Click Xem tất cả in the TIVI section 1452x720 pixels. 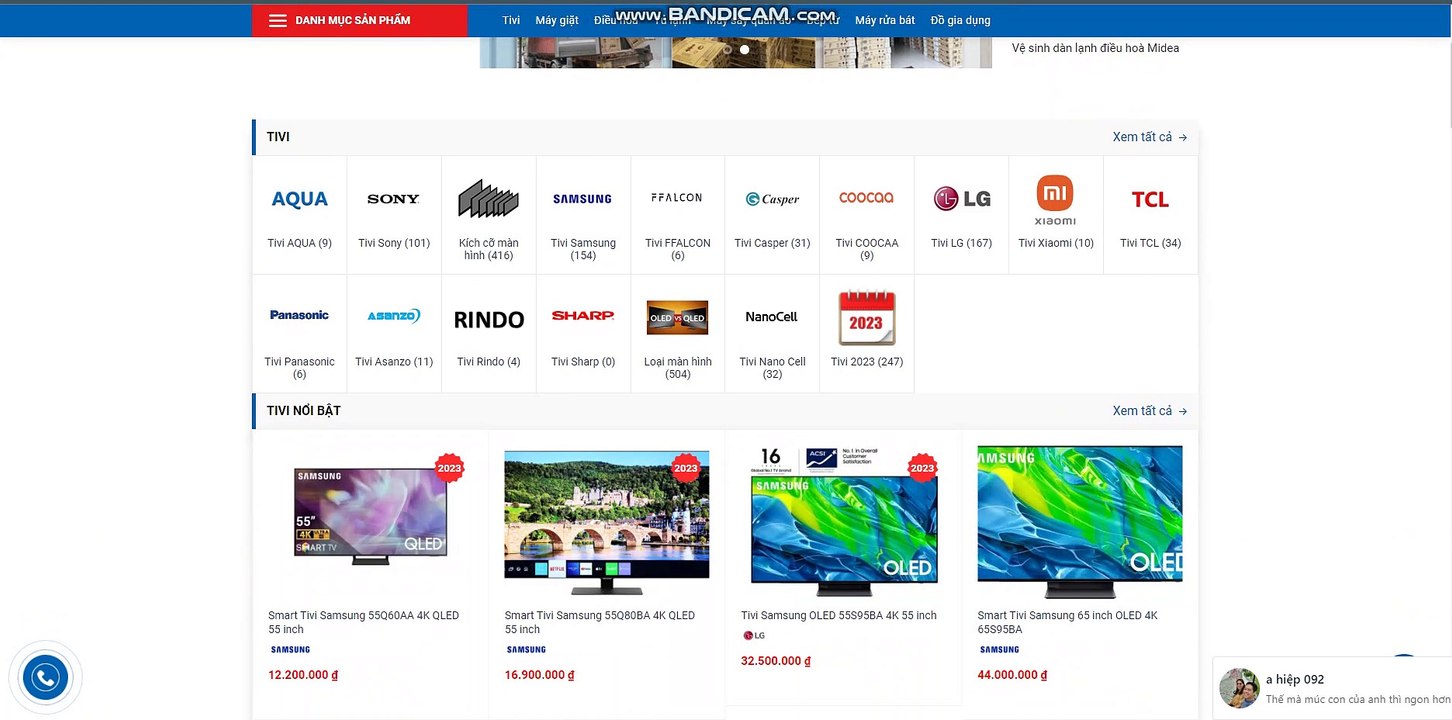[x=1150, y=137]
